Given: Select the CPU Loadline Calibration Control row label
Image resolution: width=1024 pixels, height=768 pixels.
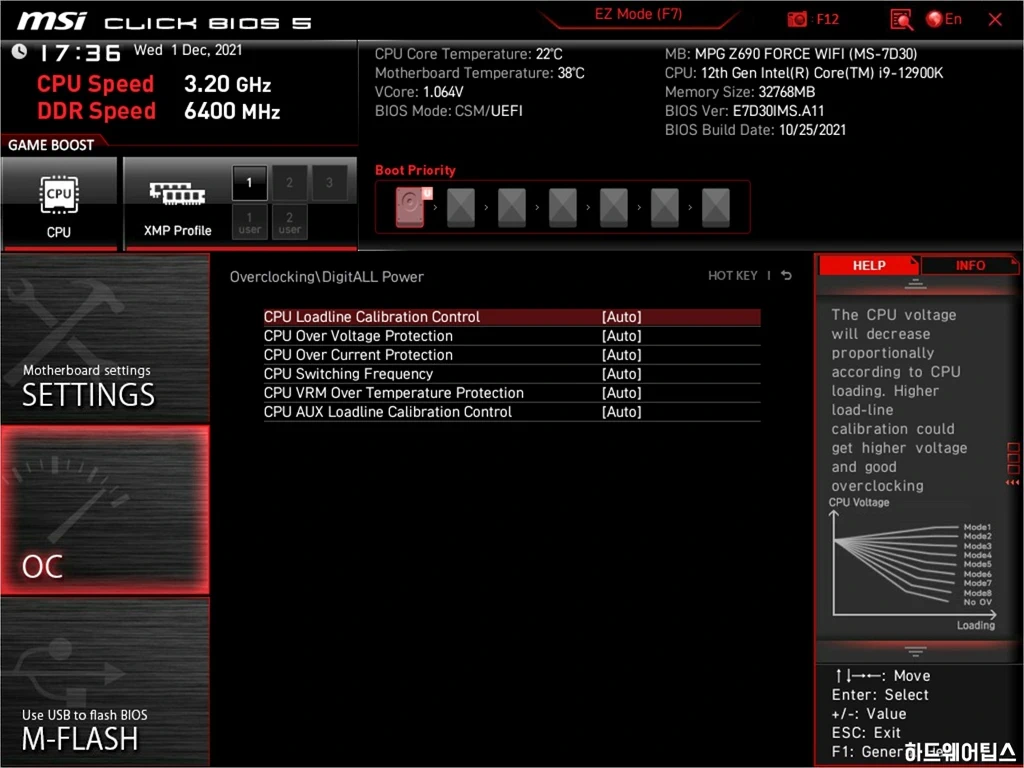Looking at the screenshot, I should click(372, 317).
